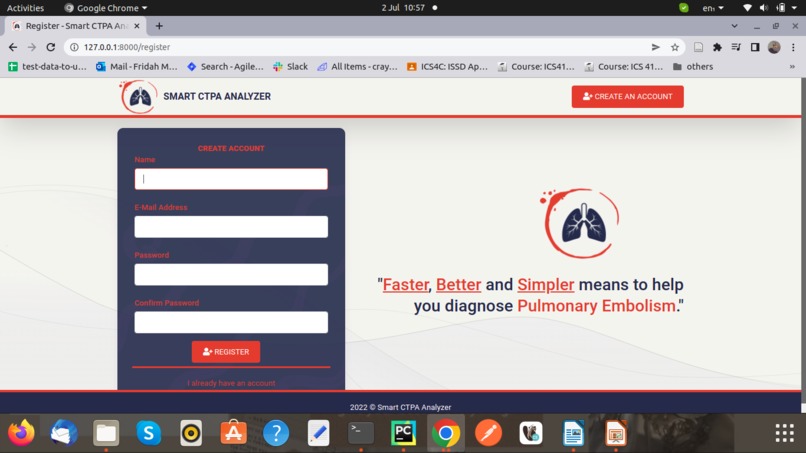Viewport: 806px width, 453px height.
Task: Go forward using the browser forward arrow
Action: click(x=32, y=47)
